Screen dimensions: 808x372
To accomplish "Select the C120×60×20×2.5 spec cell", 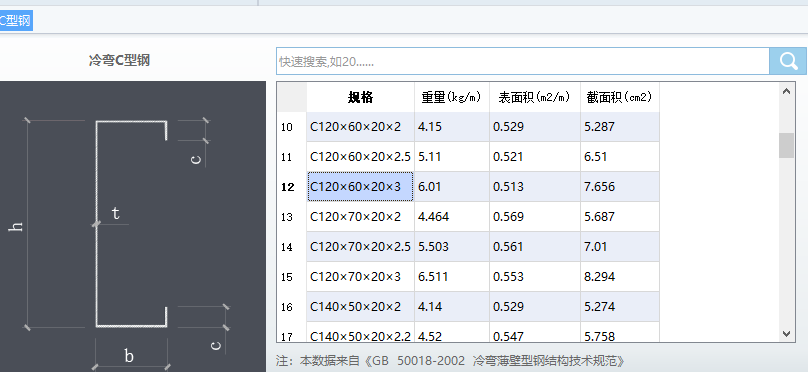I will click(x=360, y=157).
